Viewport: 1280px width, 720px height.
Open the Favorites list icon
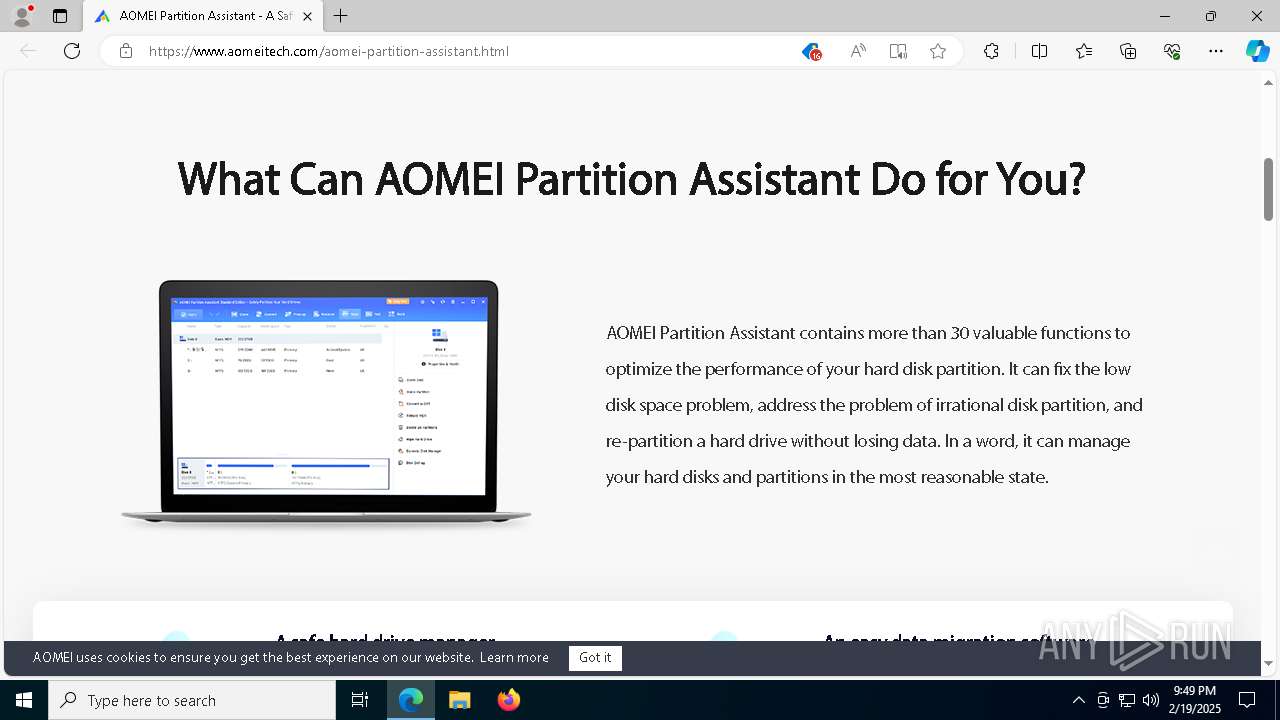[1084, 51]
